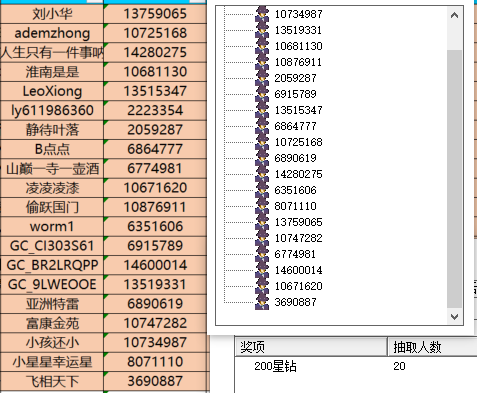This screenshot has height=393, width=477.
Task: Click spreadsheet cell containing ademzhong
Action: [x=52, y=33]
